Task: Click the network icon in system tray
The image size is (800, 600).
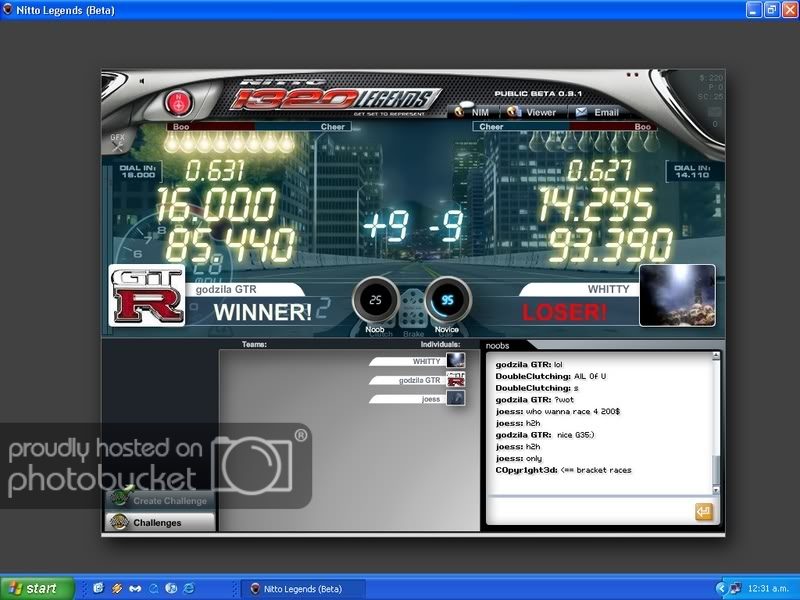Action: [x=736, y=588]
